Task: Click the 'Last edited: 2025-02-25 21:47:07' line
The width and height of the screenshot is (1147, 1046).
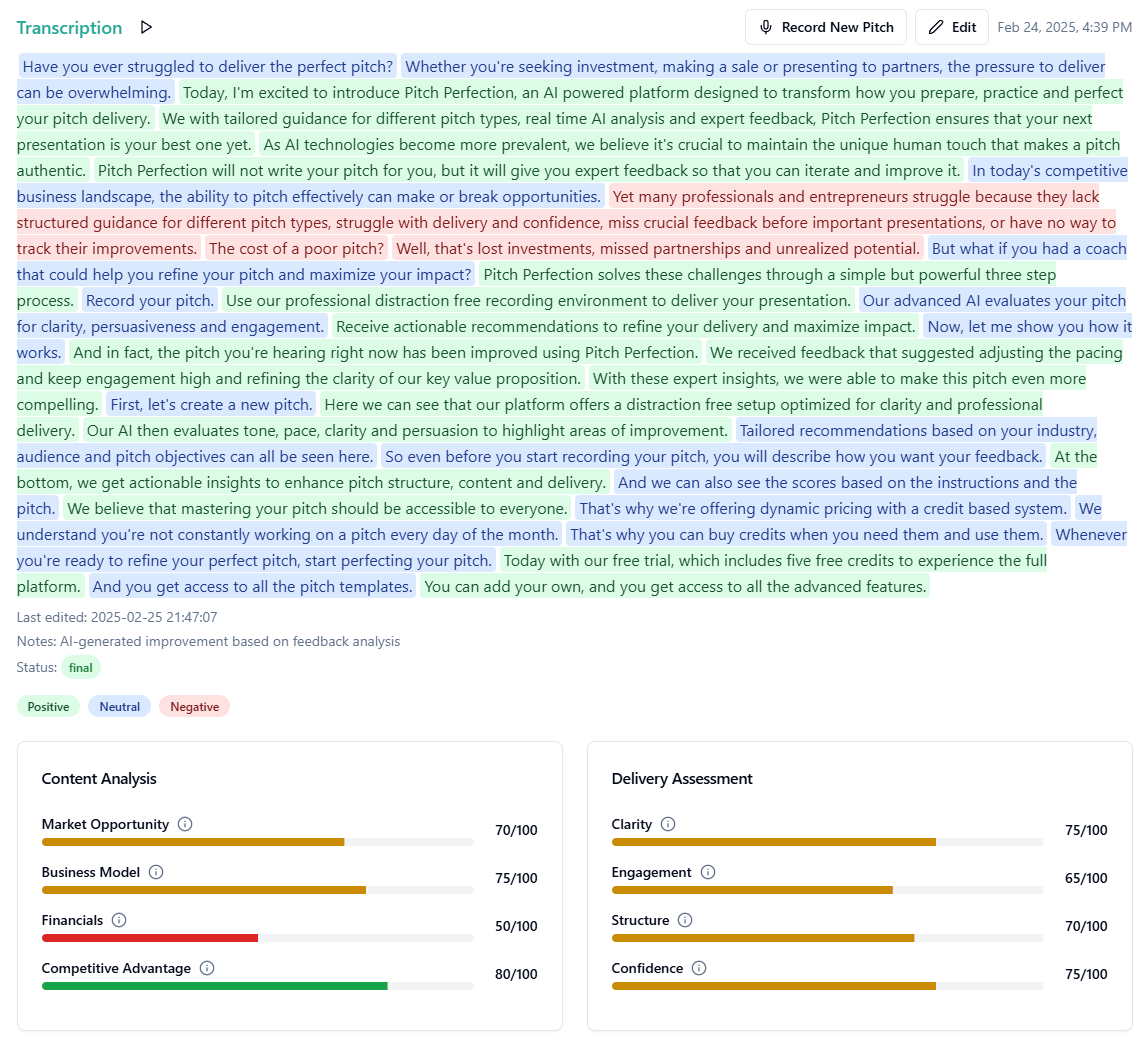Action: [117, 617]
